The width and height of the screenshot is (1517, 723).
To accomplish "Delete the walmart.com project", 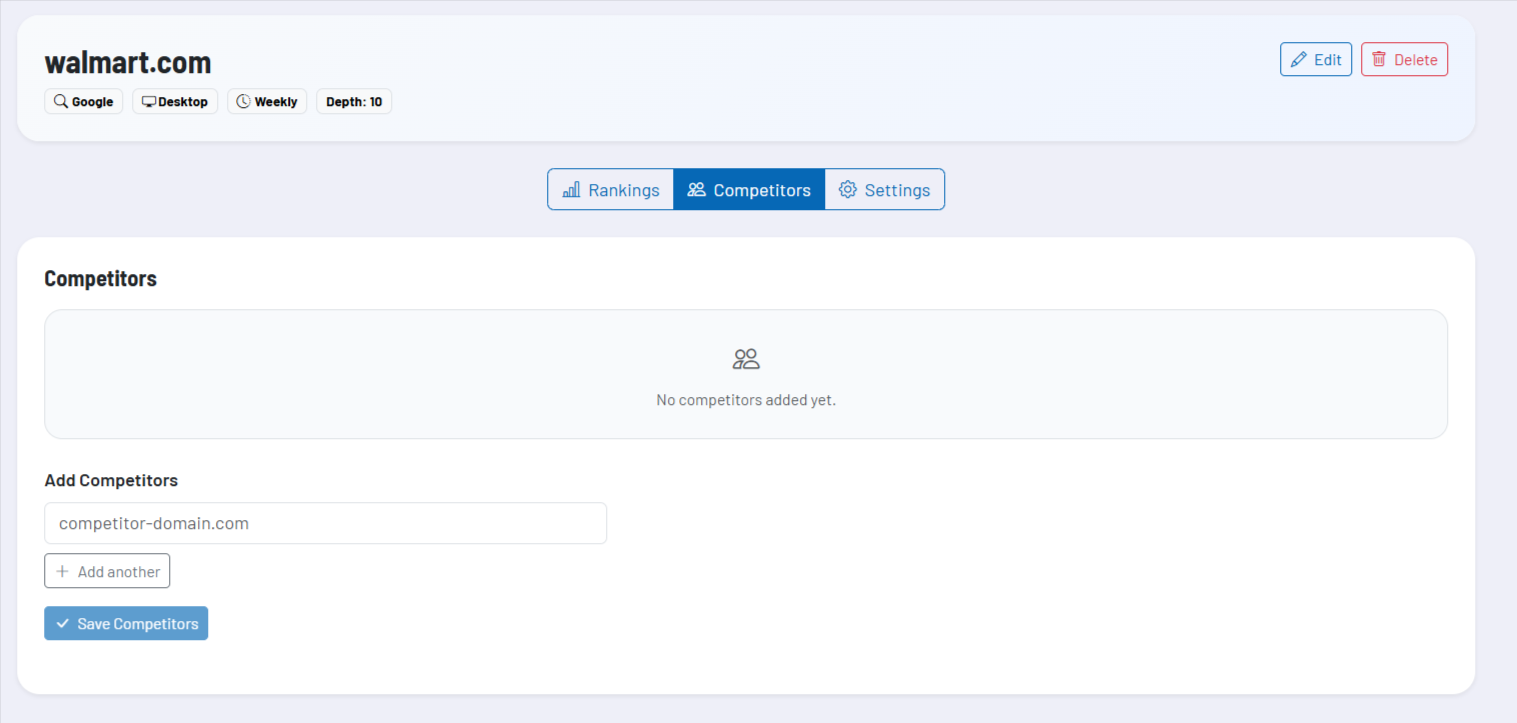I will click(1404, 59).
